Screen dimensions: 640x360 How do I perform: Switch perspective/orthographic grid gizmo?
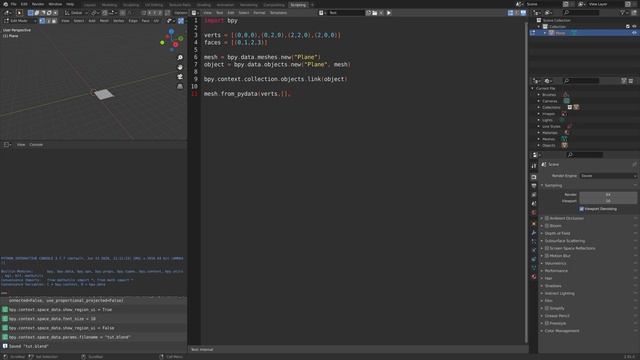click(x=180, y=86)
